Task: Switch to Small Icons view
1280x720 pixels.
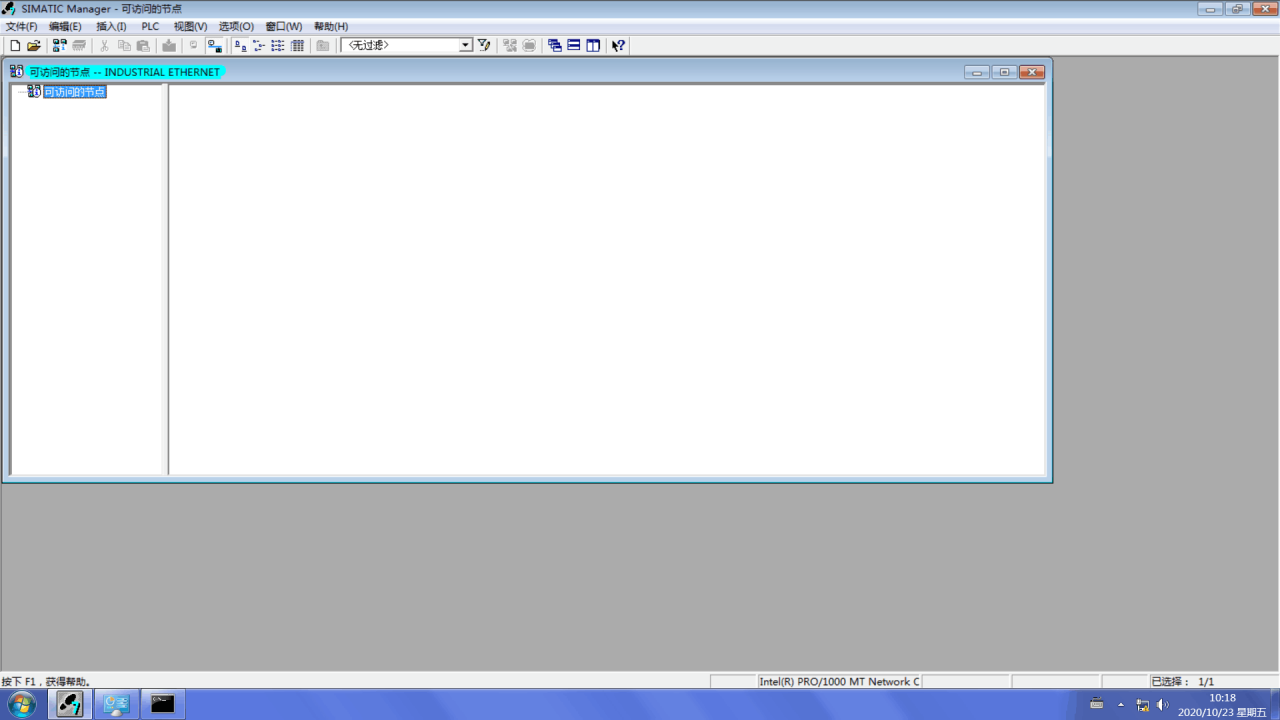Action: tap(259, 45)
